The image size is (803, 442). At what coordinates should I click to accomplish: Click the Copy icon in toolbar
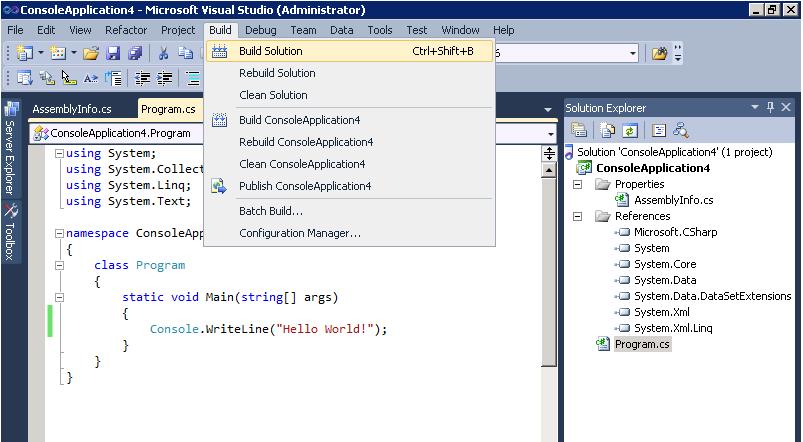point(185,53)
